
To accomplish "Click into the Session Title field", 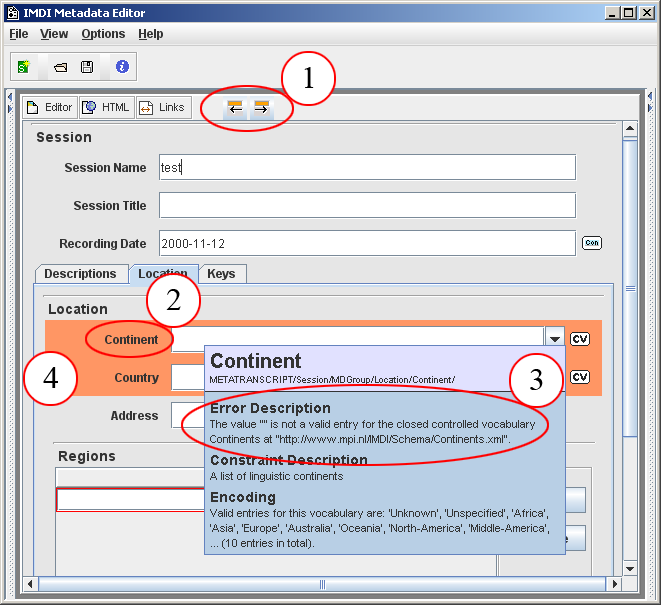I will click(367, 205).
